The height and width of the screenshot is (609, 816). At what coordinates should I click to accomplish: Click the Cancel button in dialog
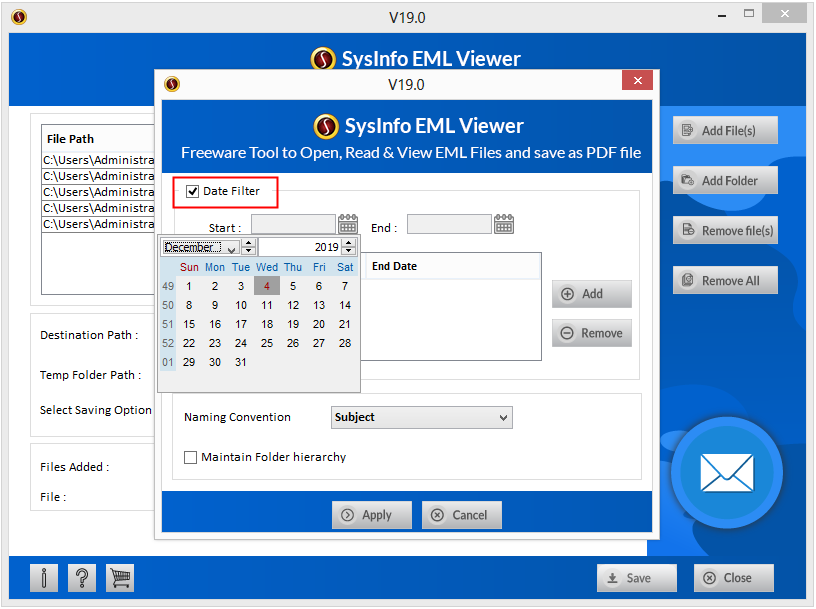tap(462, 515)
